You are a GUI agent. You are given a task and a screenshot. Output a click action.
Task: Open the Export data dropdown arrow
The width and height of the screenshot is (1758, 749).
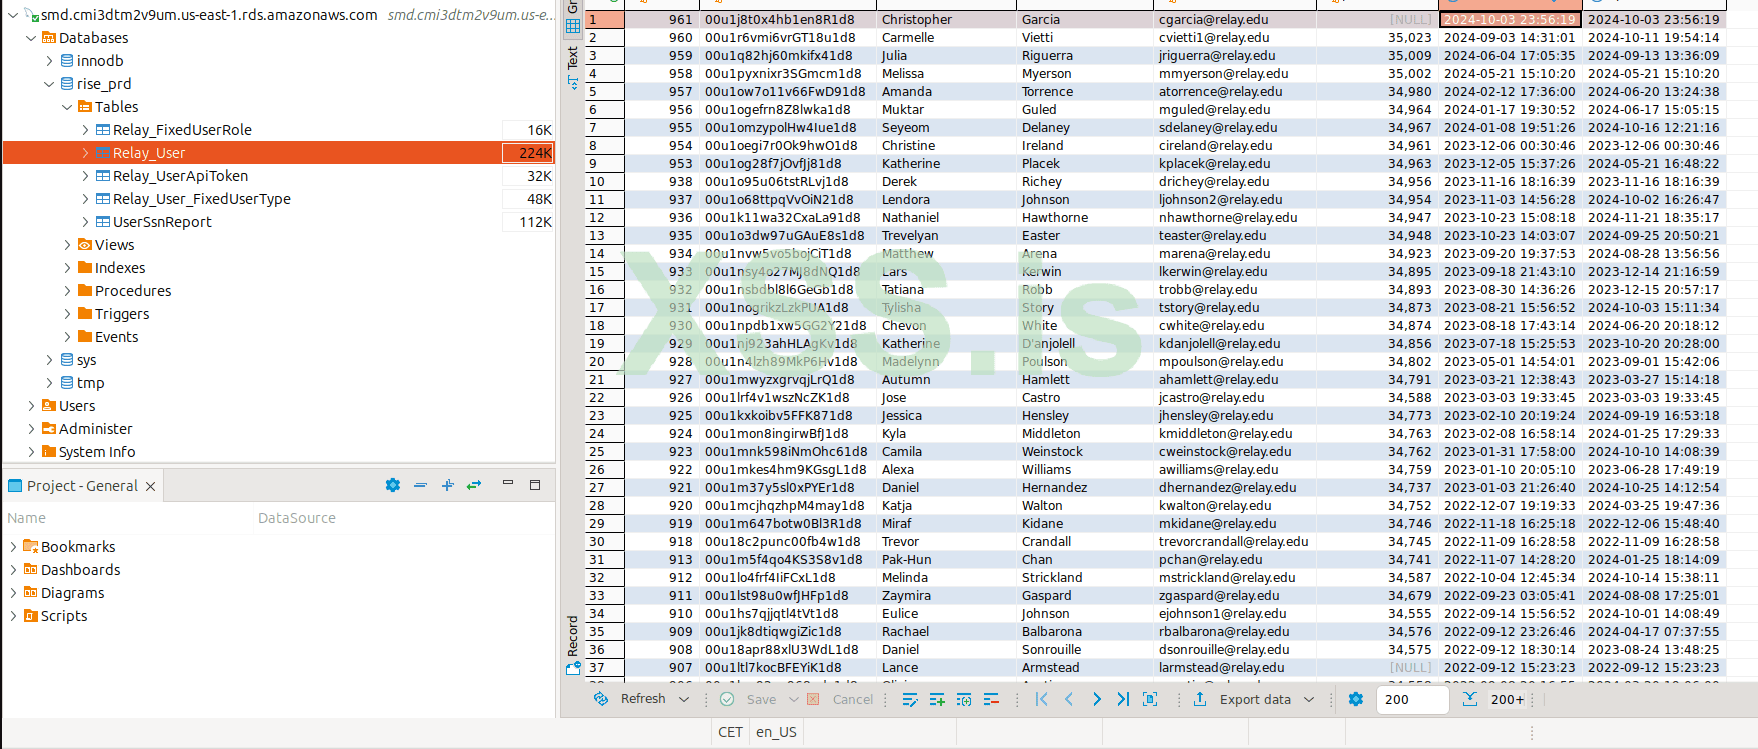click(x=1309, y=699)
